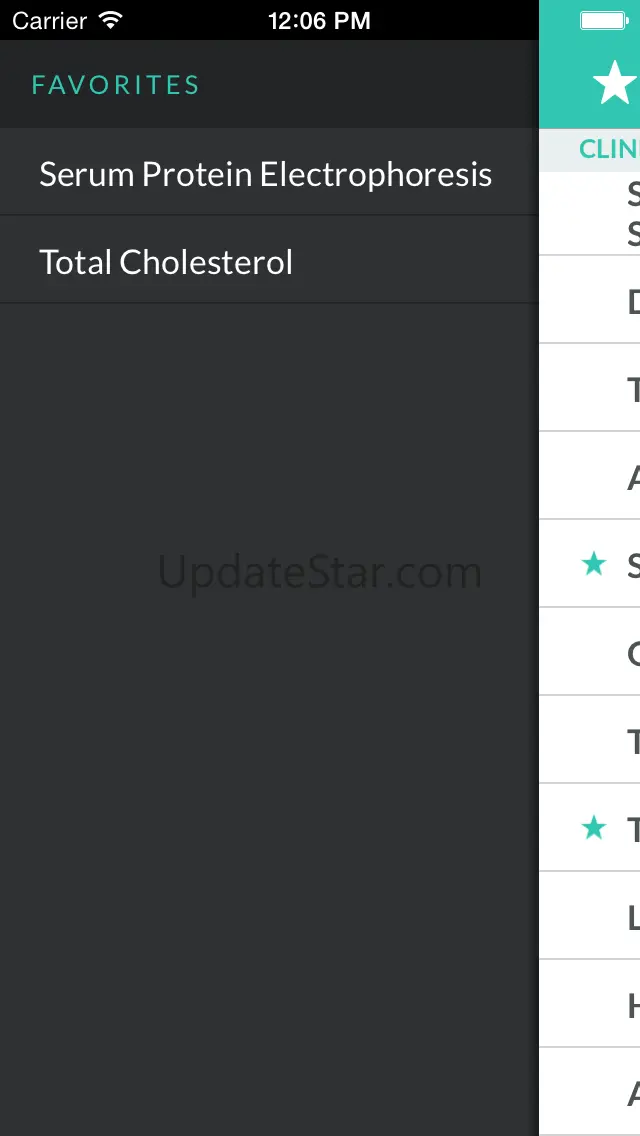Toggle the lower teal star in the list
Screen dimensions: 640x1136
(x=594, y=828)
